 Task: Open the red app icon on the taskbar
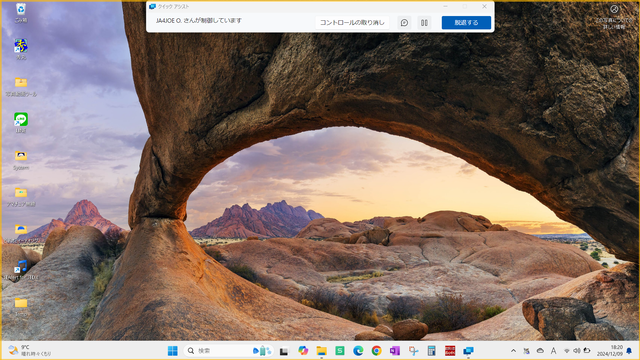point(450,351)
